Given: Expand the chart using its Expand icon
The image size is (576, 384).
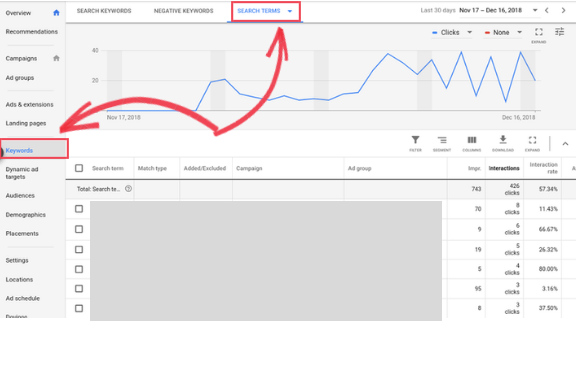Looking at the screenshot, I should point(539,32).
